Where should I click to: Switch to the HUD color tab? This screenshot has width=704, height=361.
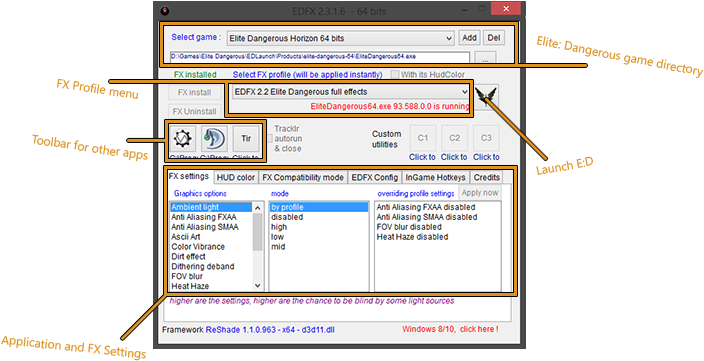click(x=236, y=178)
